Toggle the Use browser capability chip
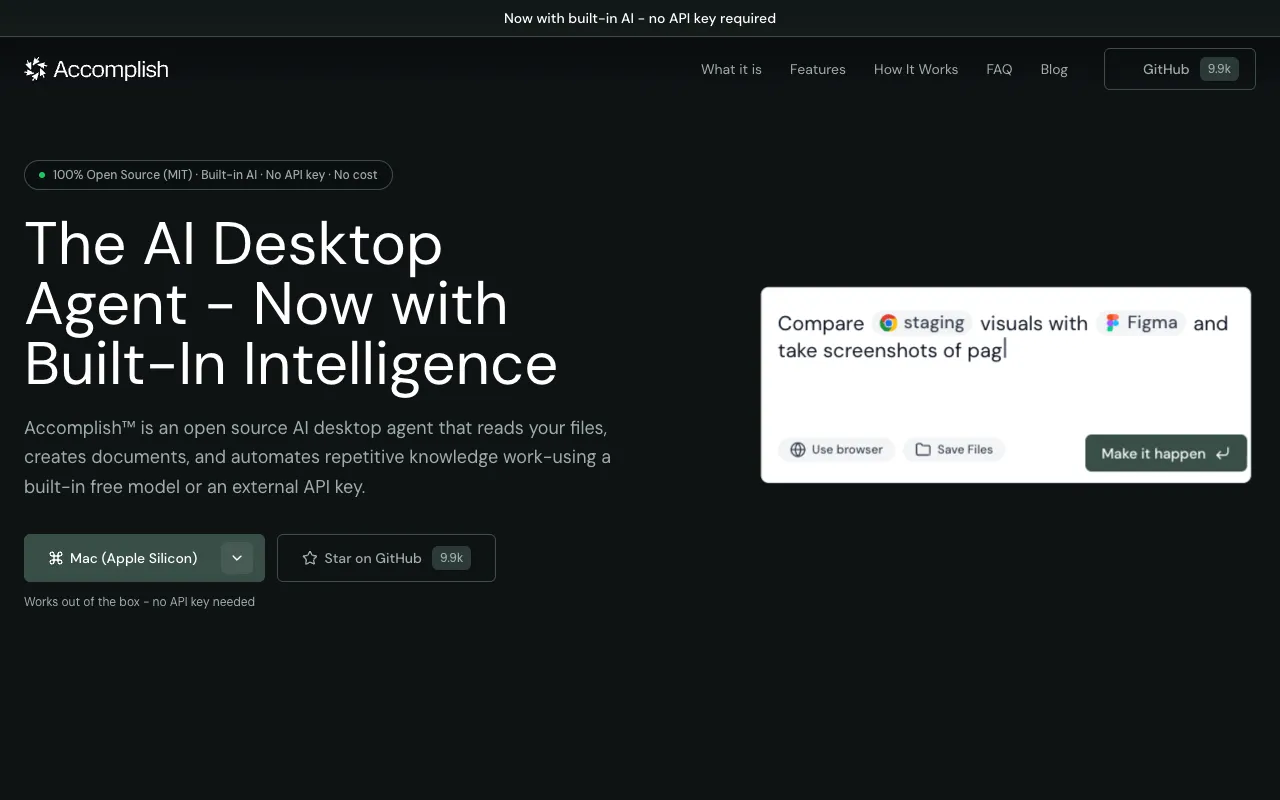The image size is (1280, 800). click(x=836, y=449)
